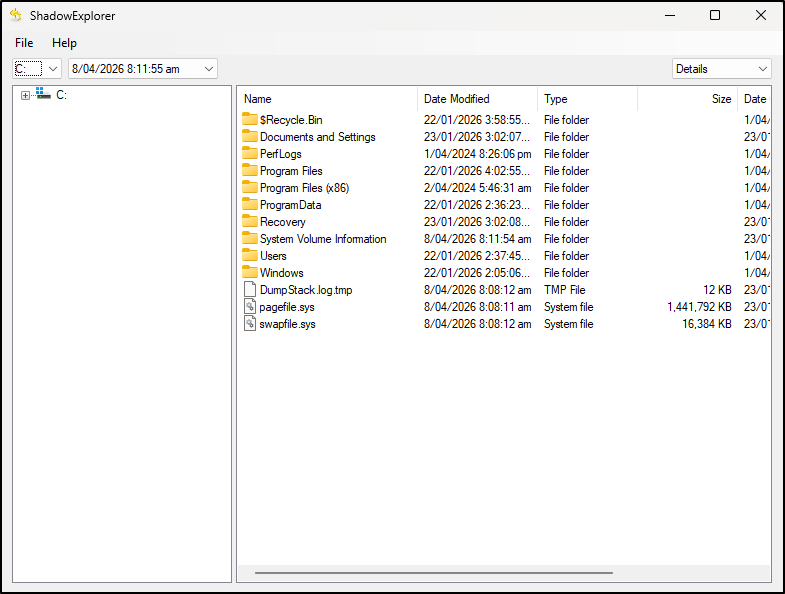The height and width of the screenshot is (594, 785).
Task: Sort by the Type column header
Action: pyautogui.click(x=587, y=99)
